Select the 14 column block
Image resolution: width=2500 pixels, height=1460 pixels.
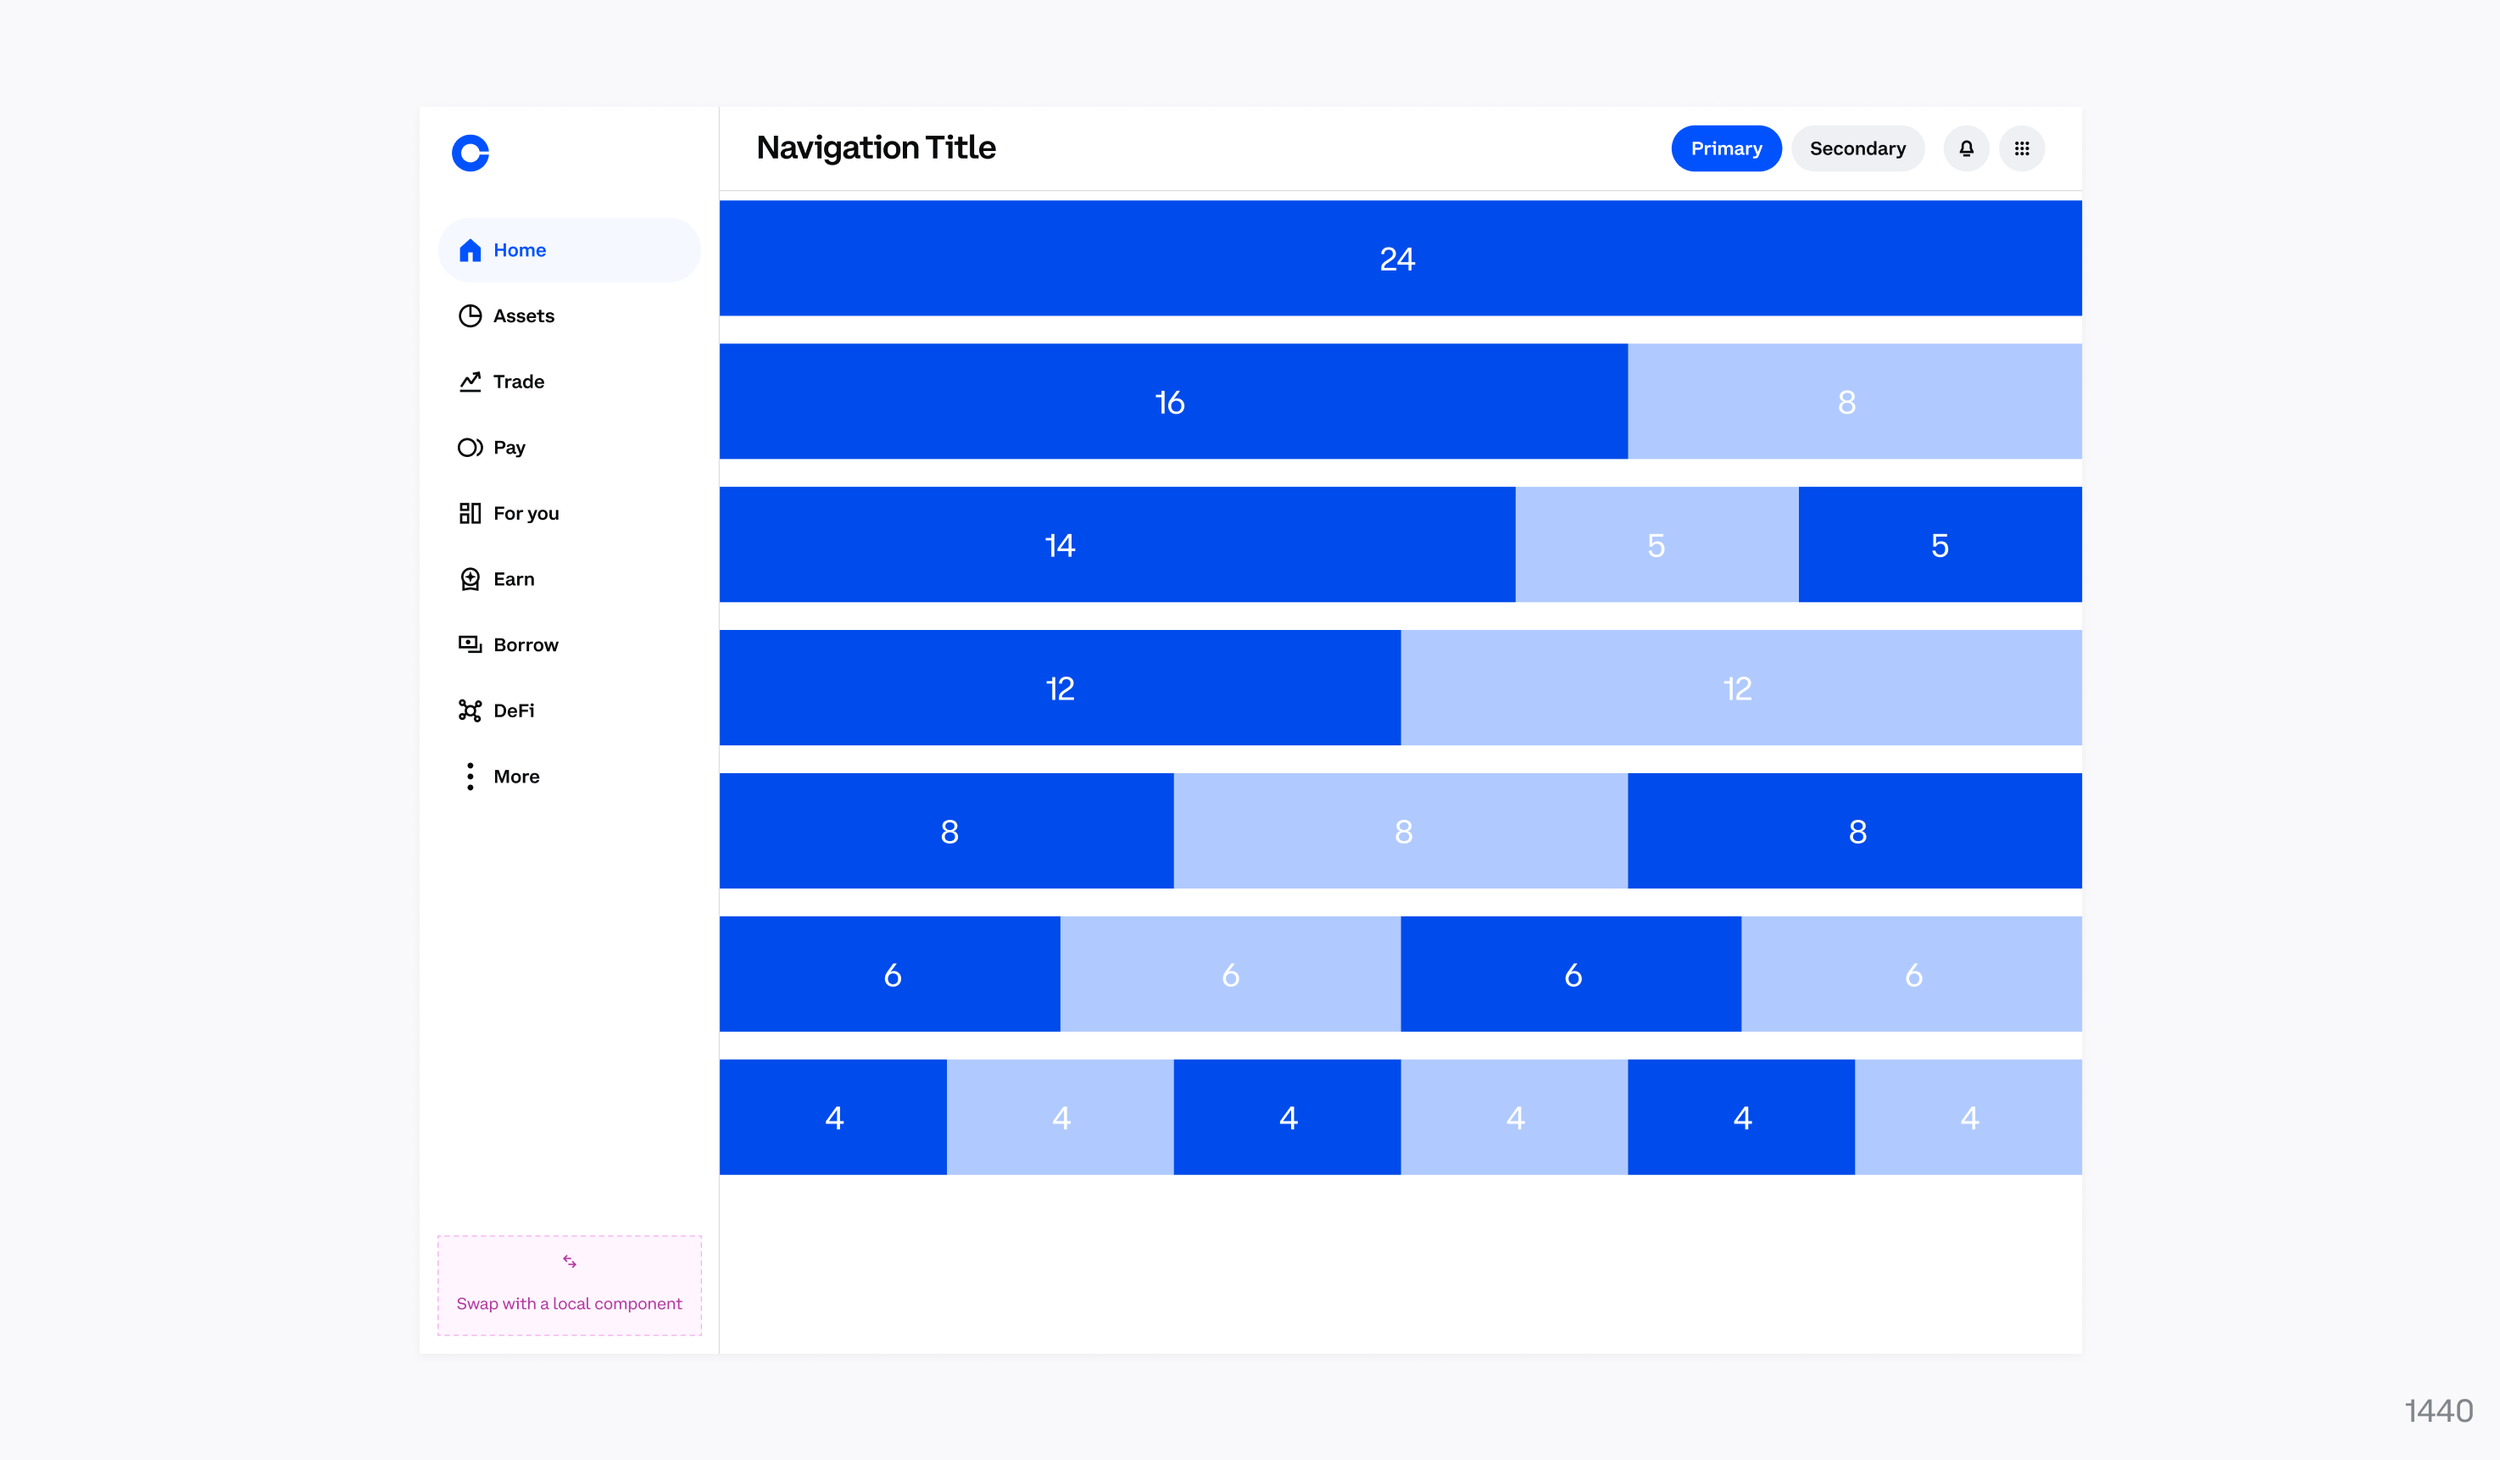(1117, 544)
